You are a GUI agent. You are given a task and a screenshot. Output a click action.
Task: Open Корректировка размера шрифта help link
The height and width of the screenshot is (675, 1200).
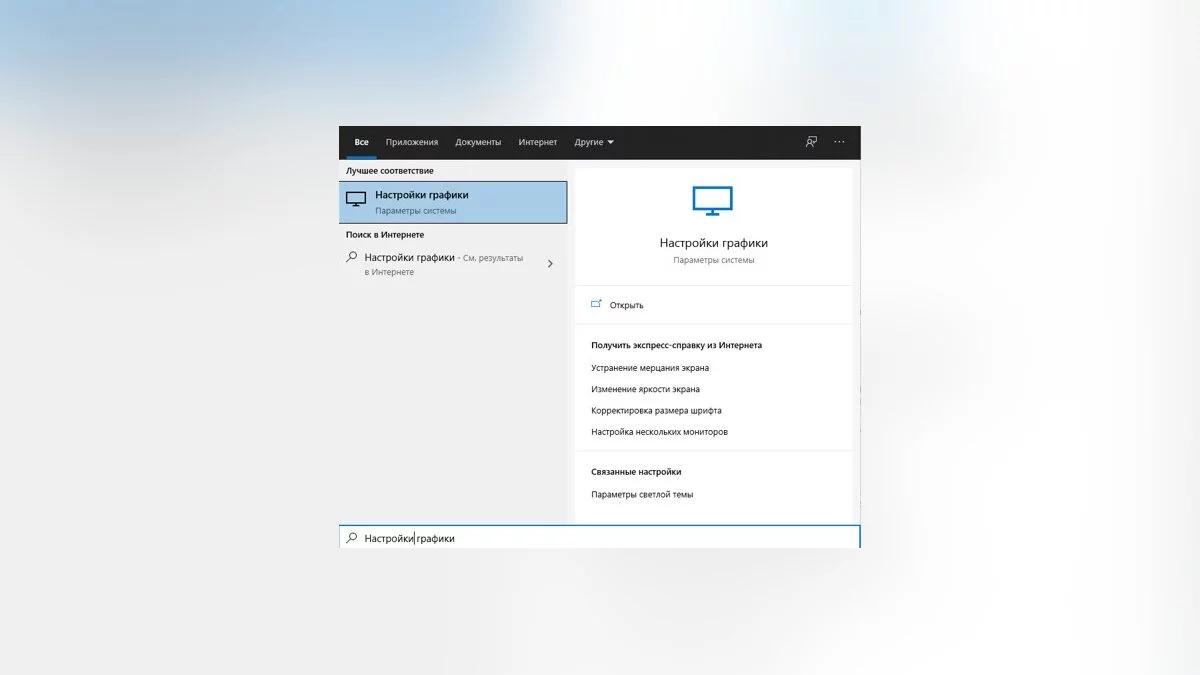coord(656,410)
